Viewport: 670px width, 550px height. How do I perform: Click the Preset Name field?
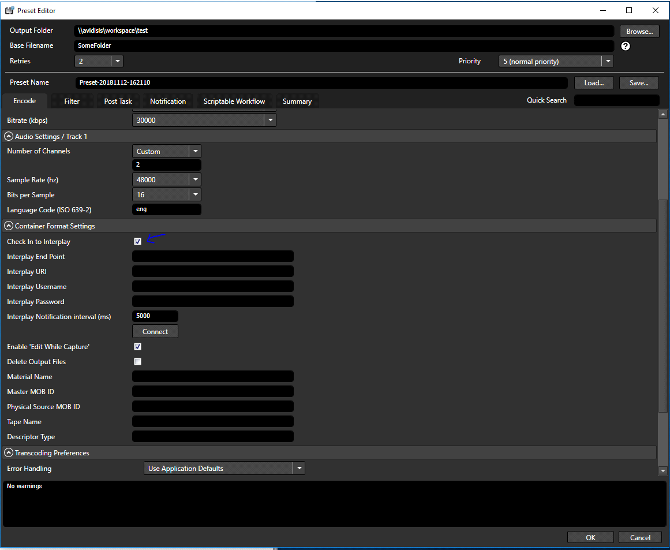pos(322,82)
